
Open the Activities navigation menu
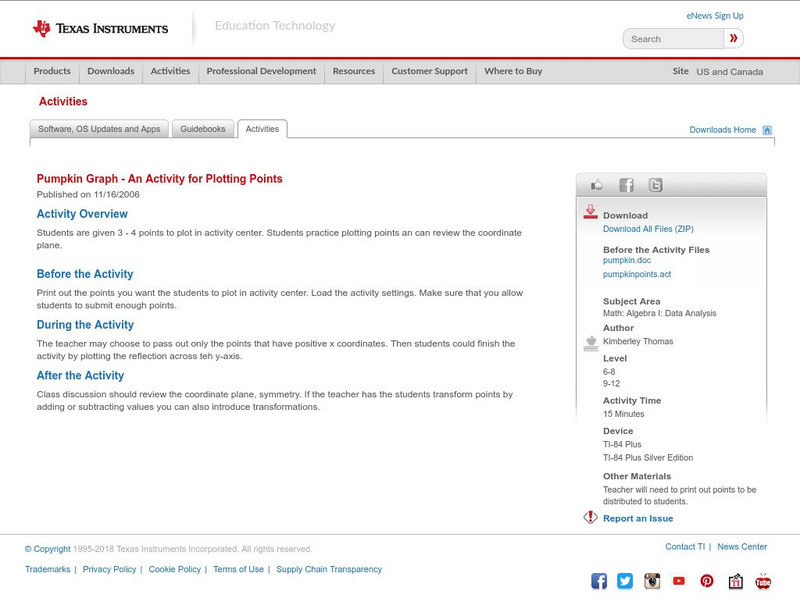coord(170,71)
